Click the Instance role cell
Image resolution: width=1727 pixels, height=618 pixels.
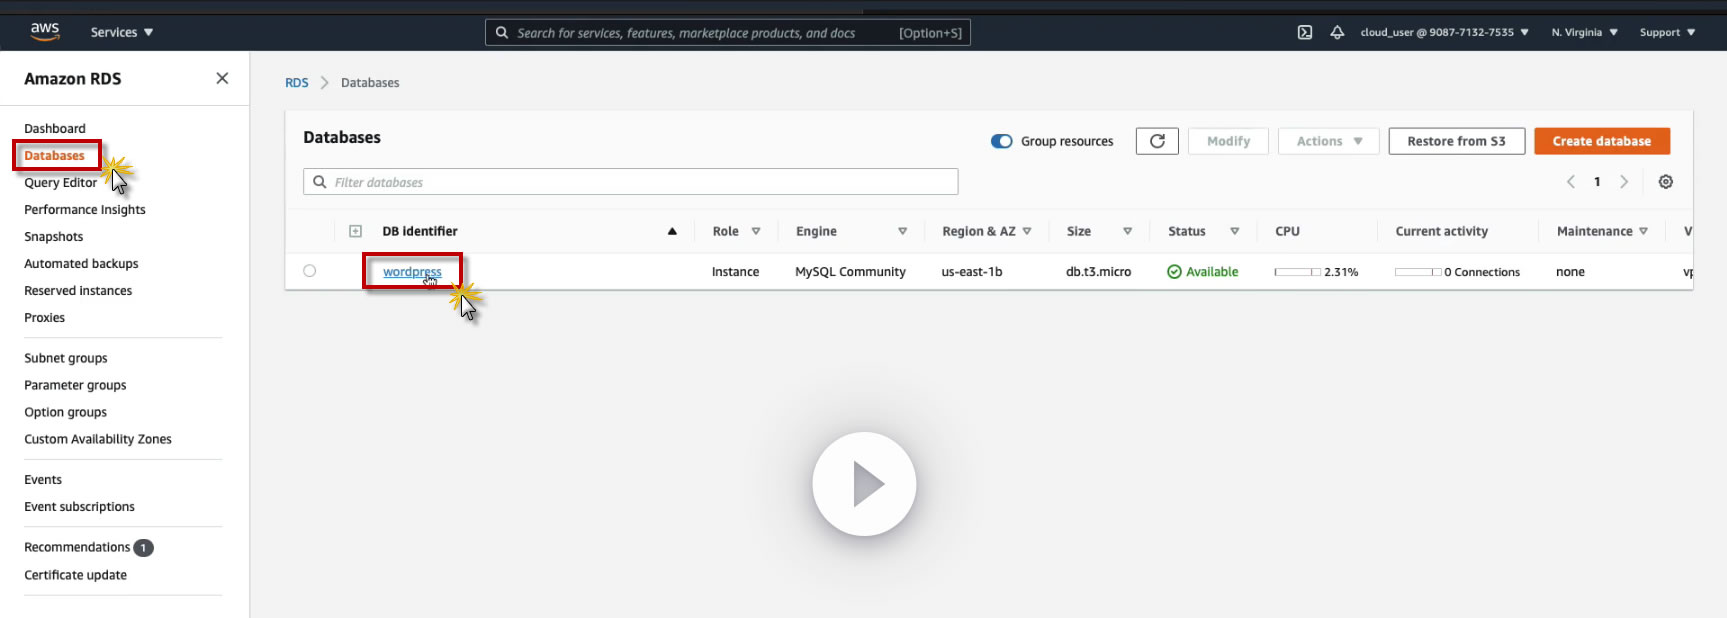click(x=735, y=272)
